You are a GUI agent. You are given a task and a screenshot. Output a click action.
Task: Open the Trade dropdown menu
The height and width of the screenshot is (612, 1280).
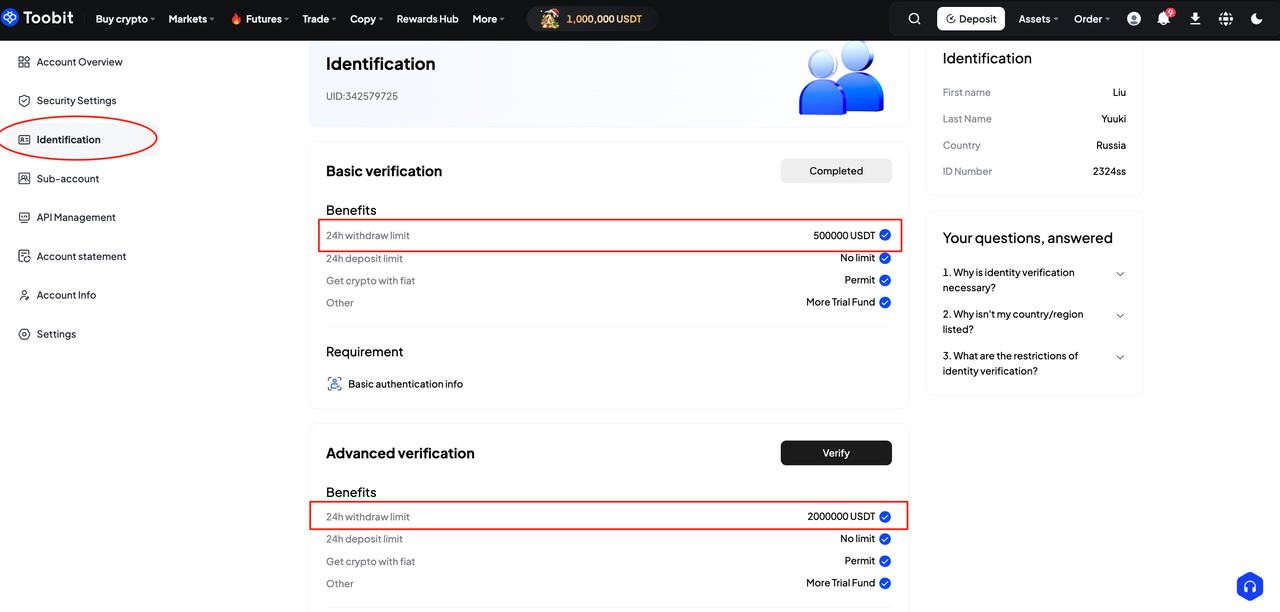point(320,19)
